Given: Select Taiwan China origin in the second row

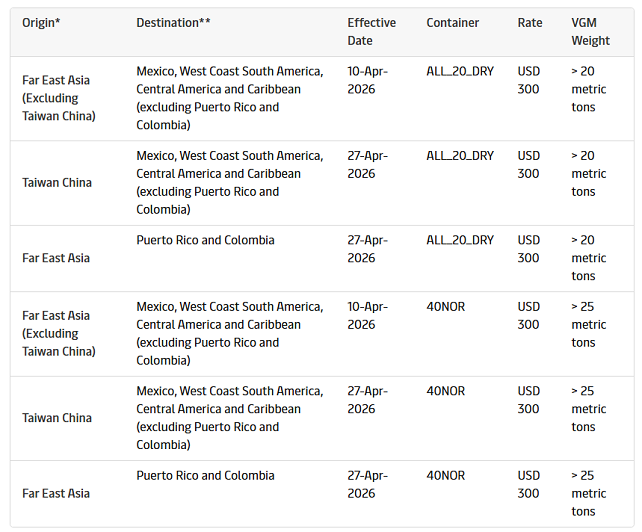Looking at the screenshot, I should (57, 183).
